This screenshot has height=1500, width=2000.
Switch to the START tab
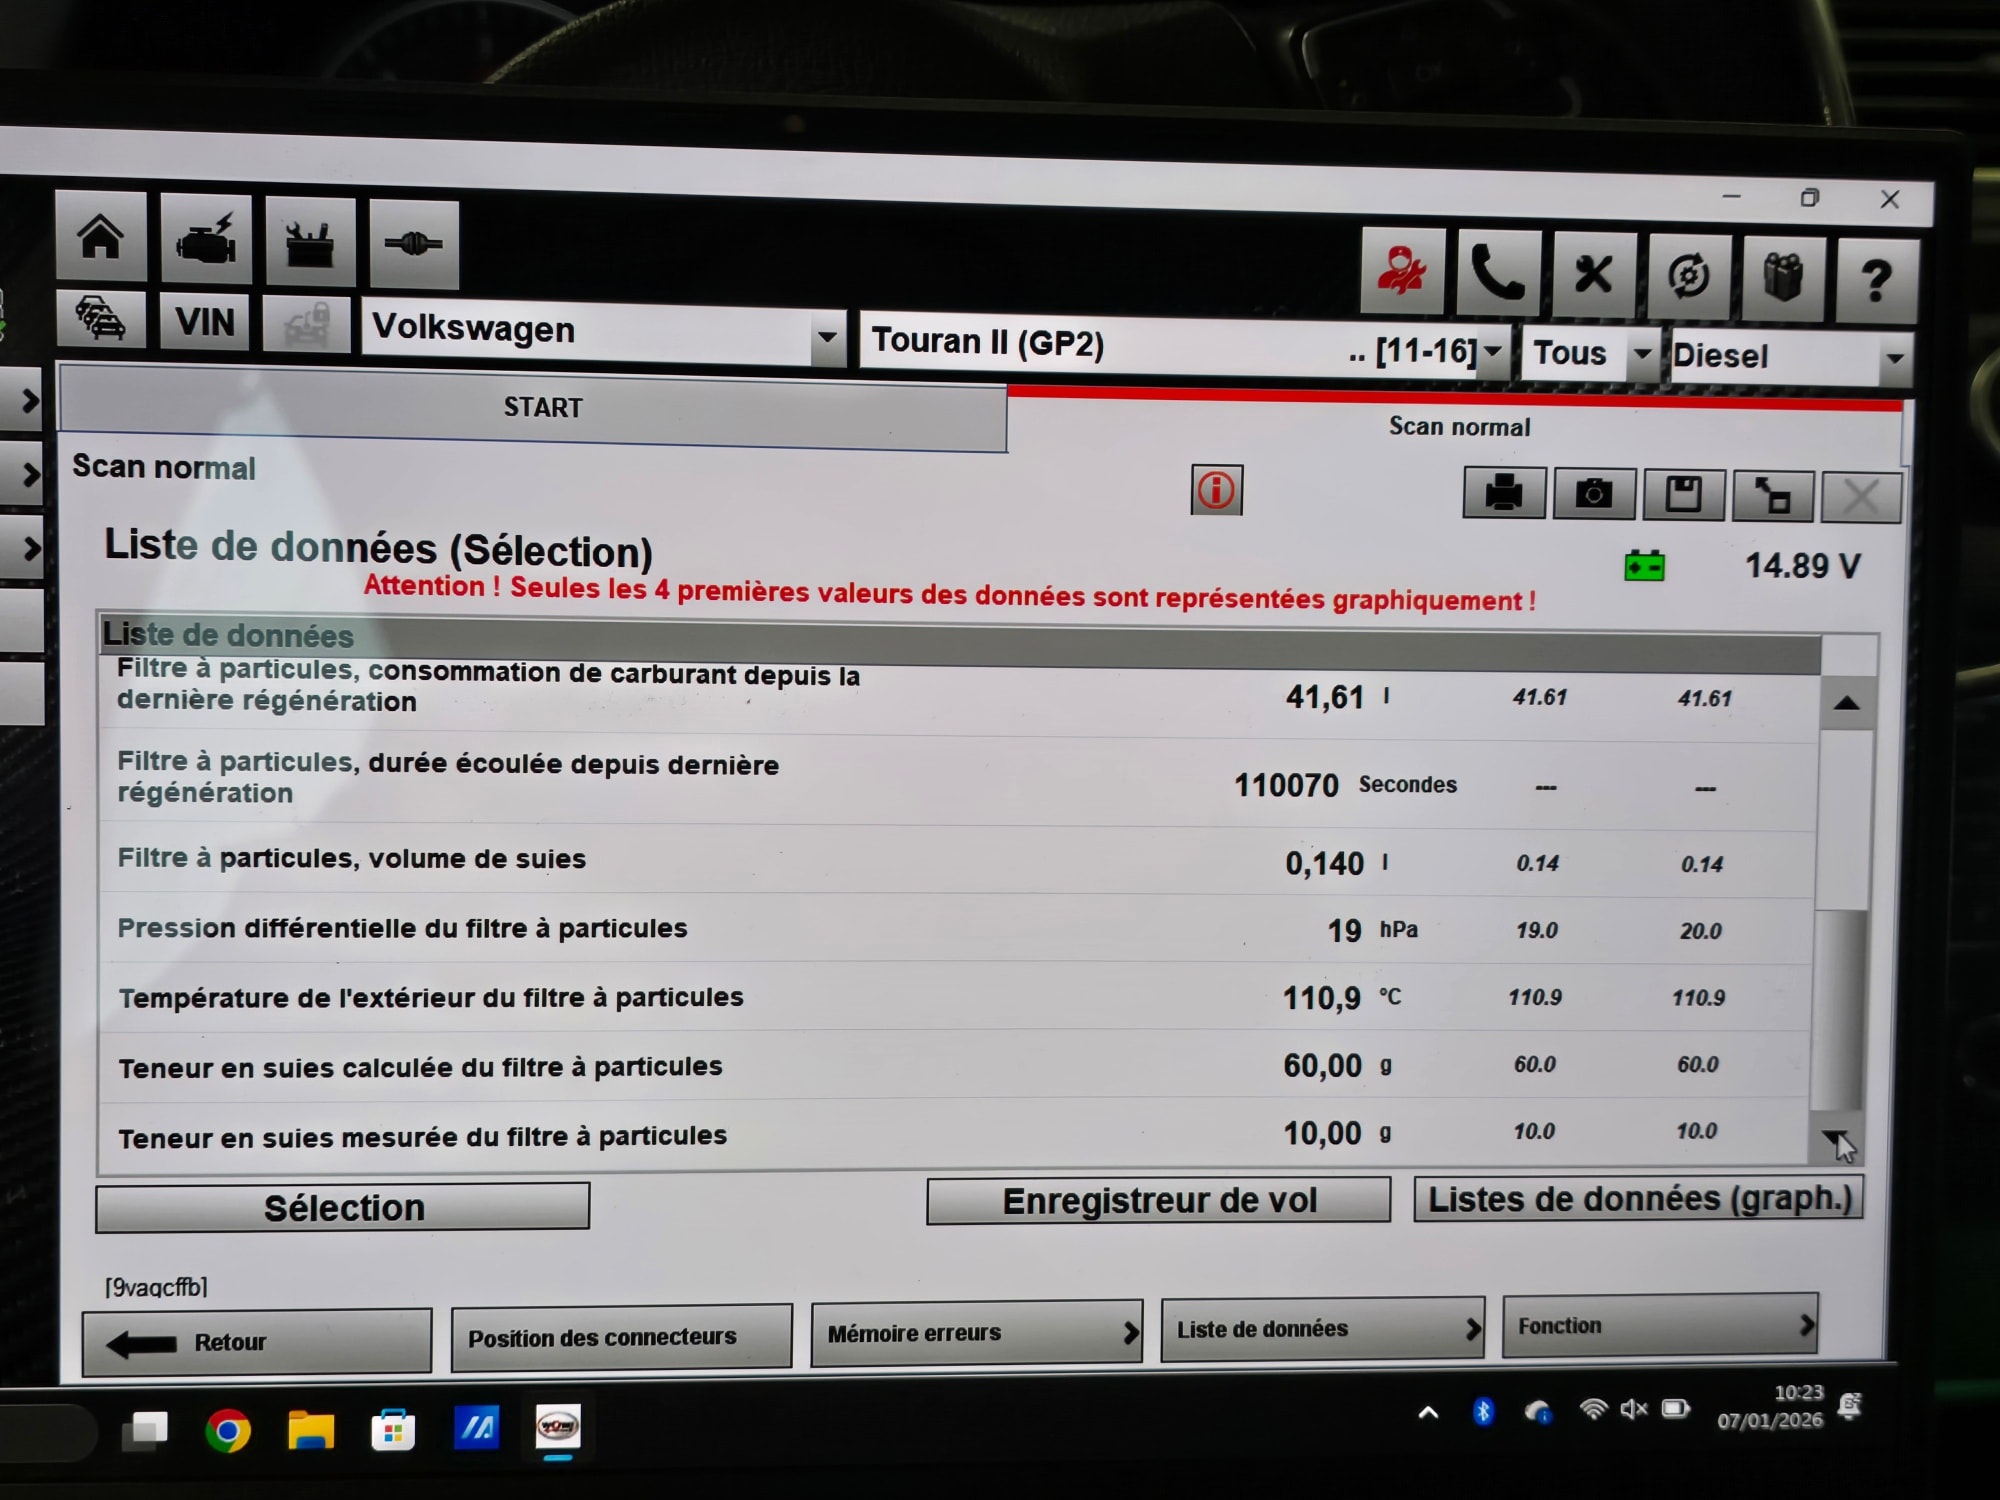coord(542,408)
